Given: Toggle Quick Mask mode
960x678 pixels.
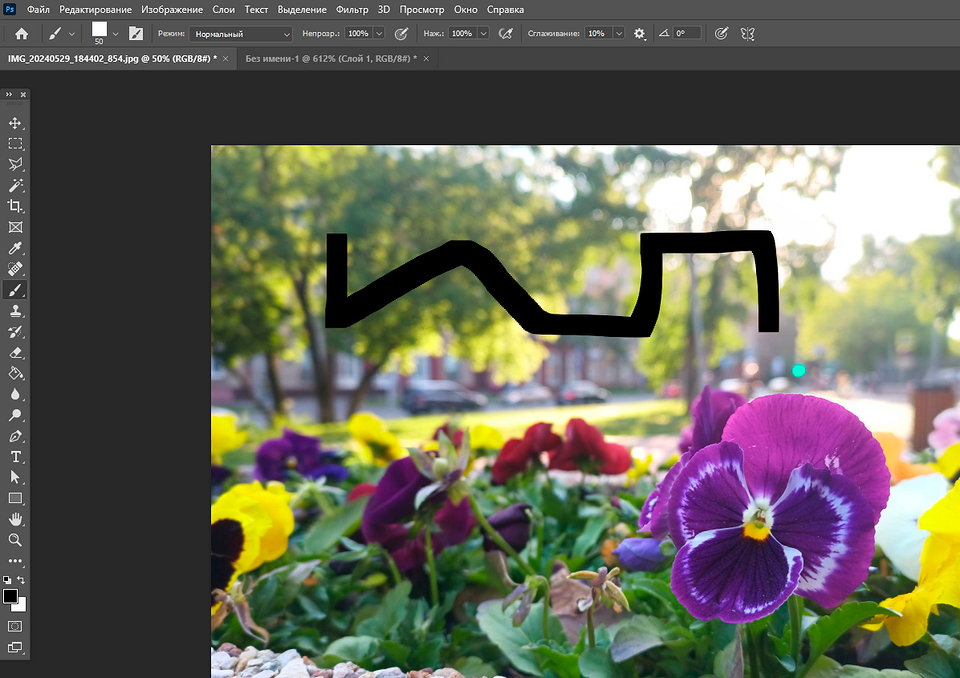Looking at the screenshot, I should coord(15,625).
